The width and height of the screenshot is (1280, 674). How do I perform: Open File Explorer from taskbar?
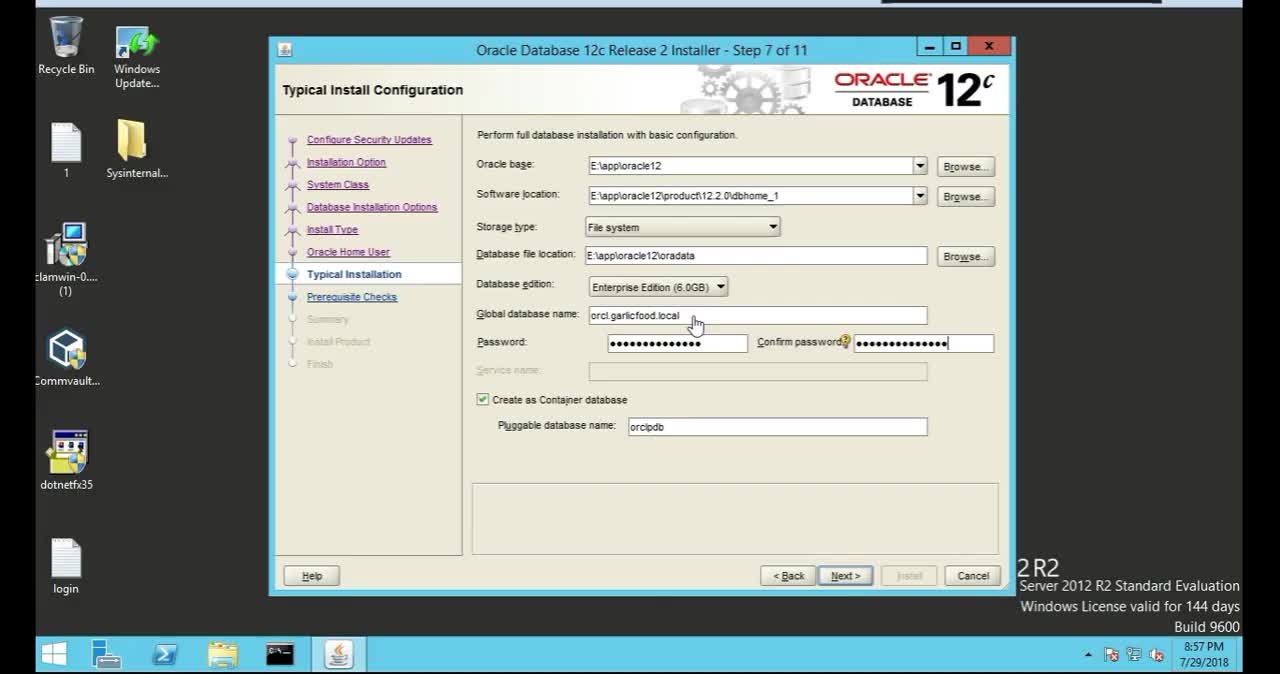tap(223, 654)
